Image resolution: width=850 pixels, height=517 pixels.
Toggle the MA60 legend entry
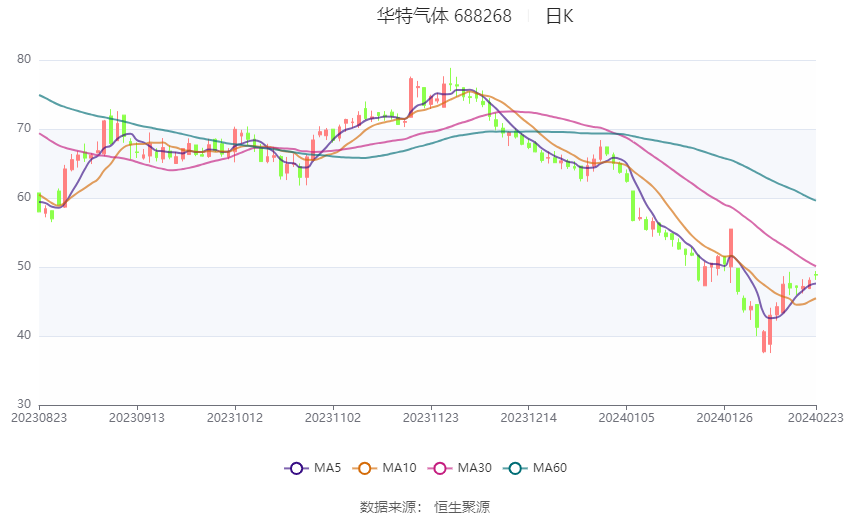point(535,468)
